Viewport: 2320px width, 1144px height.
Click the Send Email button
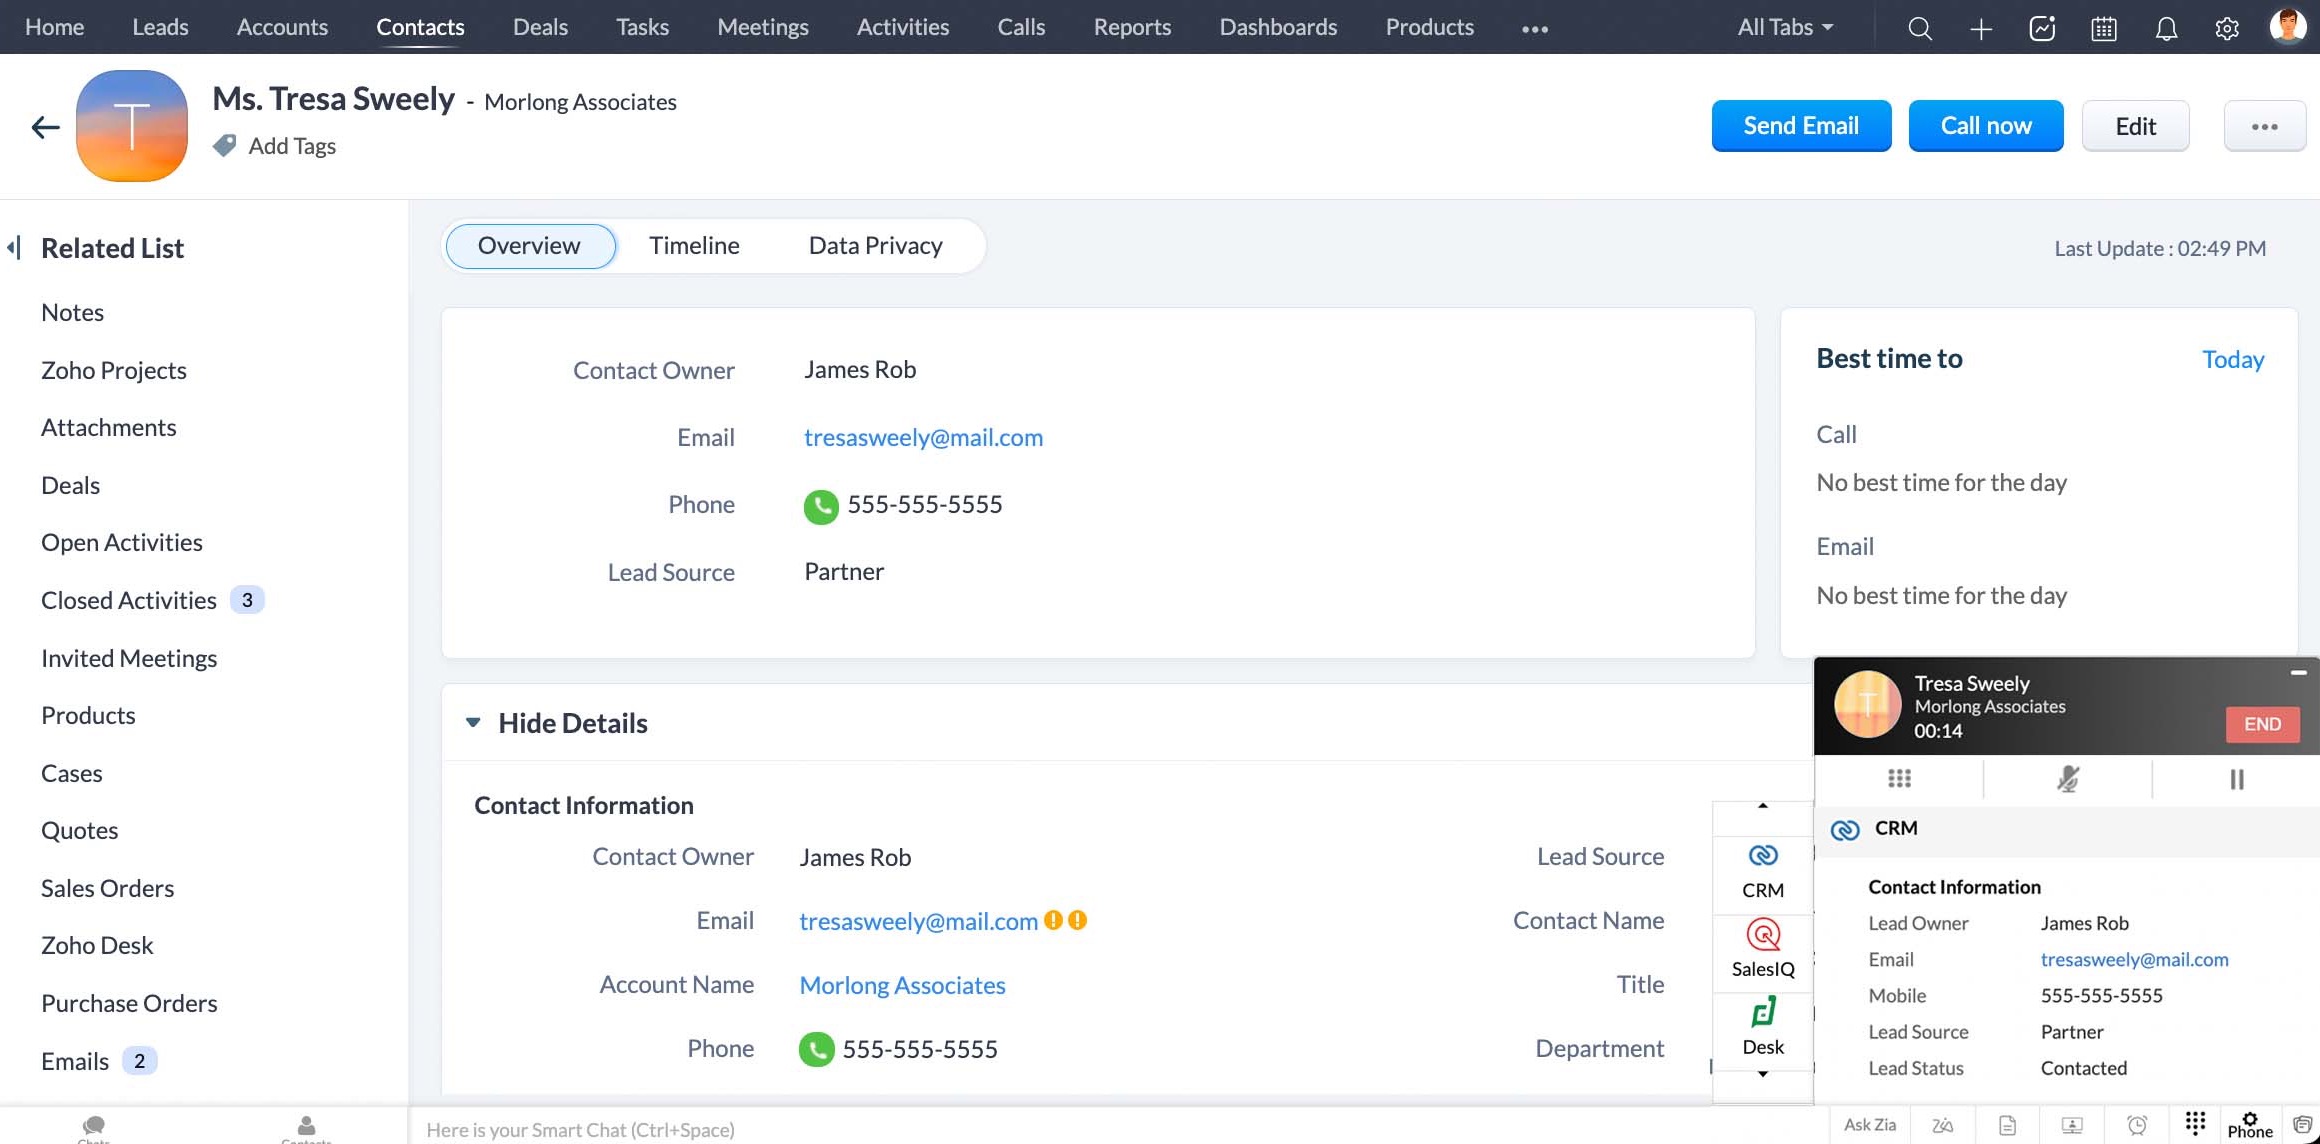click(x=1801, y=126)
